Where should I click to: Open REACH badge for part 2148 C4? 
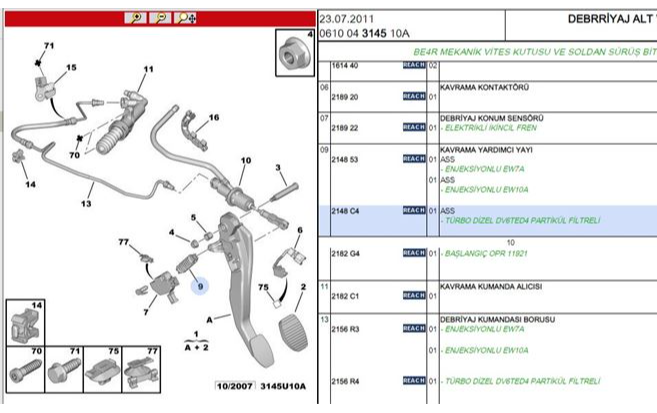414,210
